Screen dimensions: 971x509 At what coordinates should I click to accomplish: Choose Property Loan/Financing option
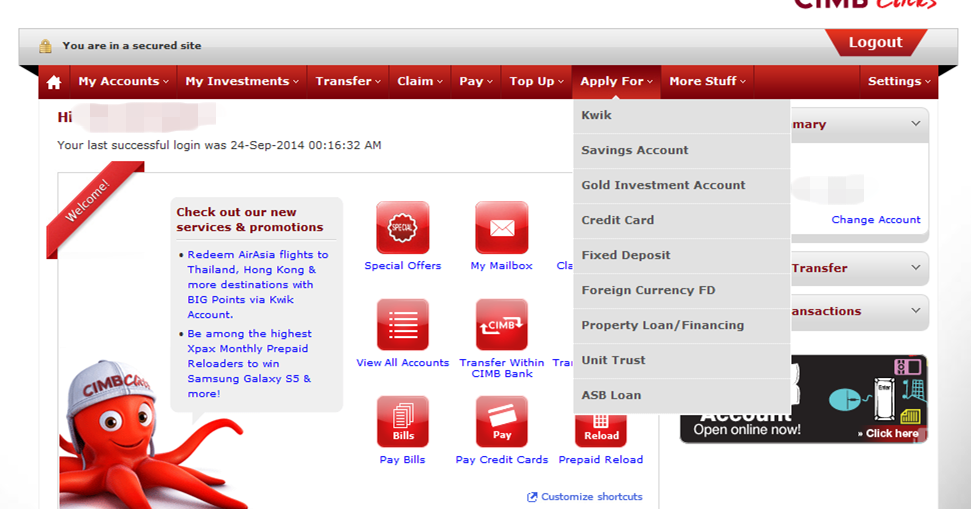[x=681, y=325]
